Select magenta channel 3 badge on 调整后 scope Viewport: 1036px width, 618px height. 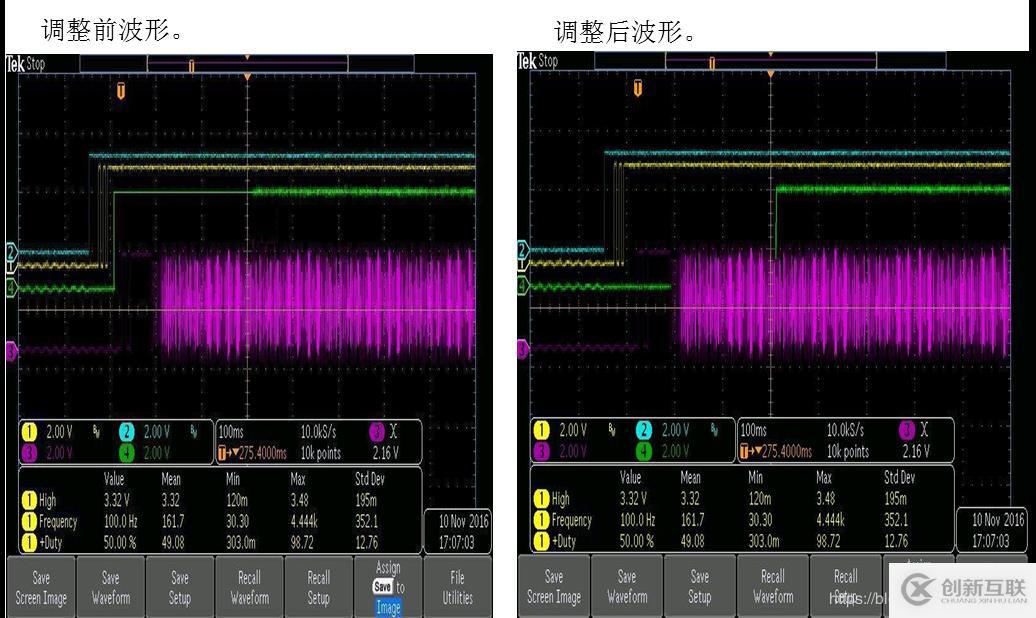point(541,451)
